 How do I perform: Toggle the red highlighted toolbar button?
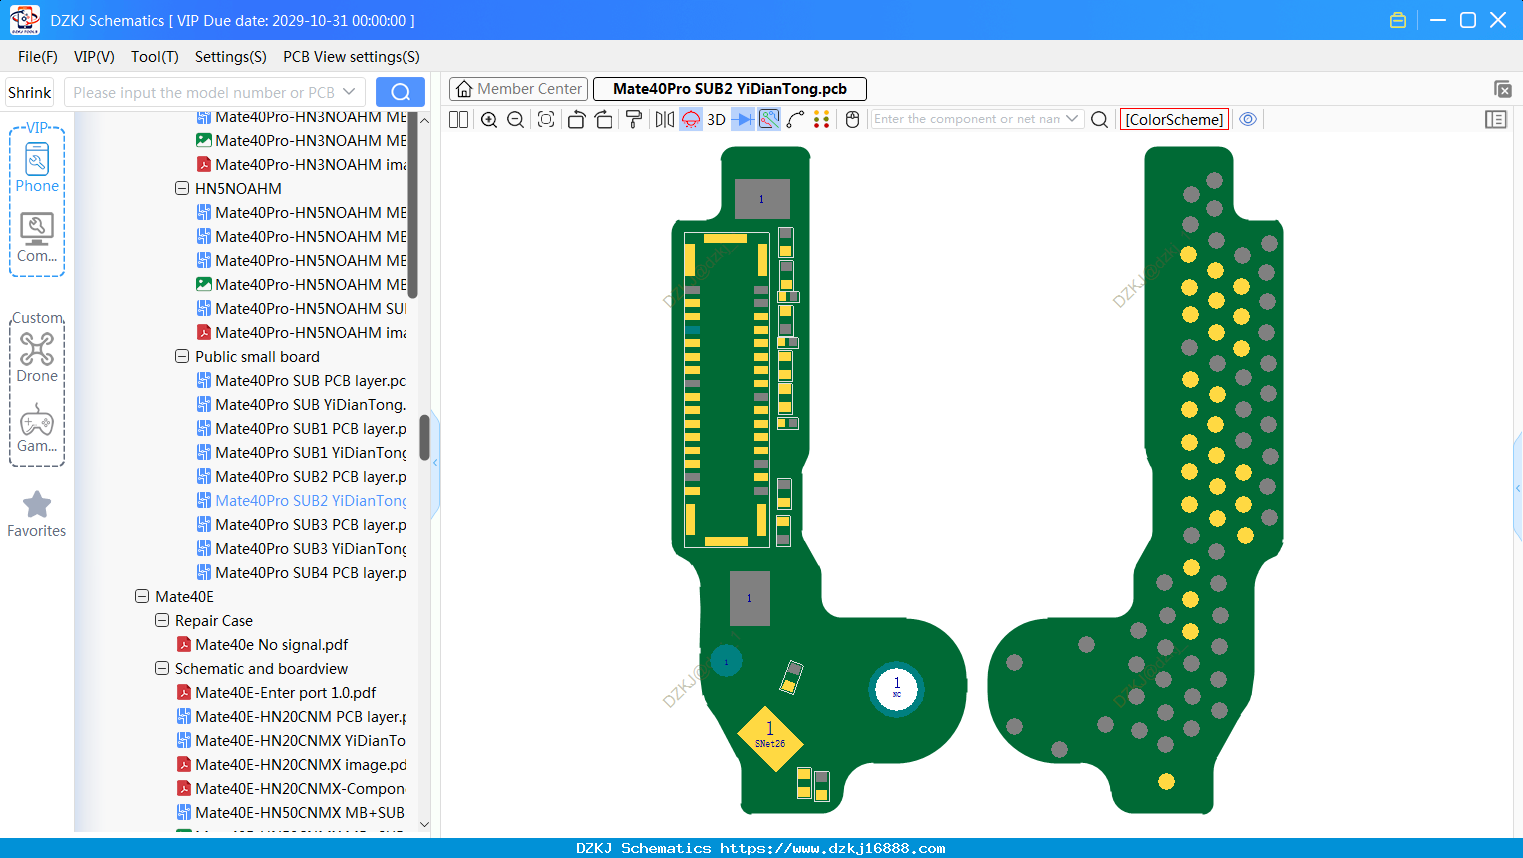(691, 120)
